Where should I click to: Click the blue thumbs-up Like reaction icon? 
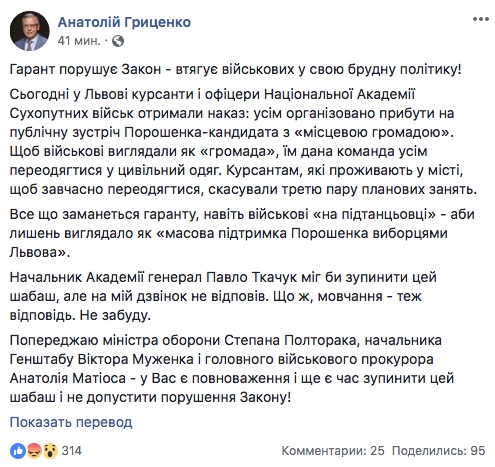click(18, 451)
